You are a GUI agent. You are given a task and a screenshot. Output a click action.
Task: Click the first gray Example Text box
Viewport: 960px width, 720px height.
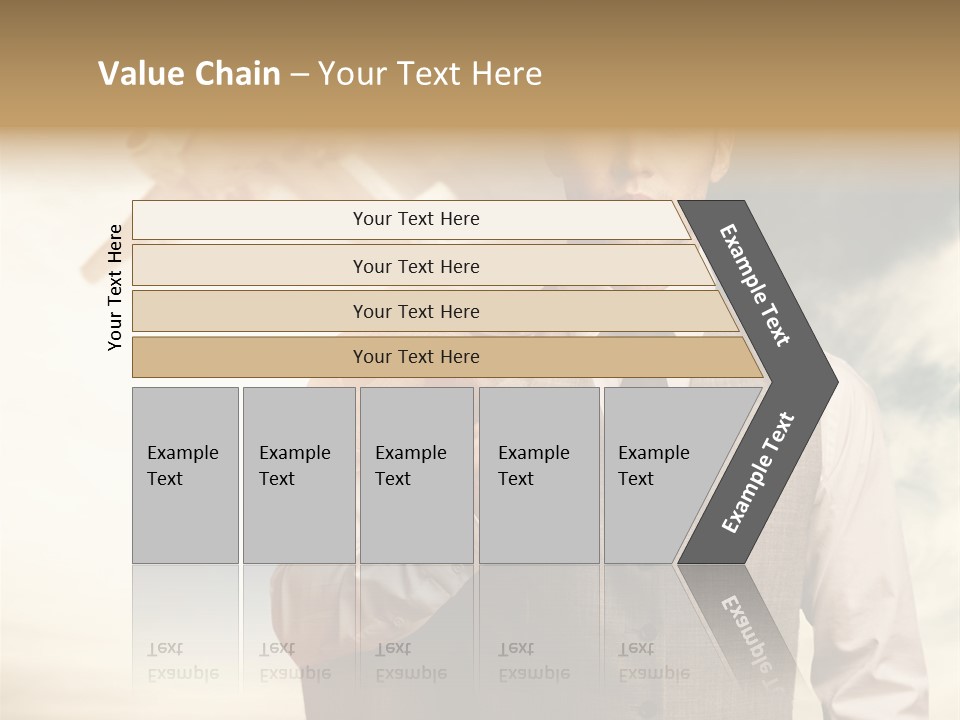186,475
